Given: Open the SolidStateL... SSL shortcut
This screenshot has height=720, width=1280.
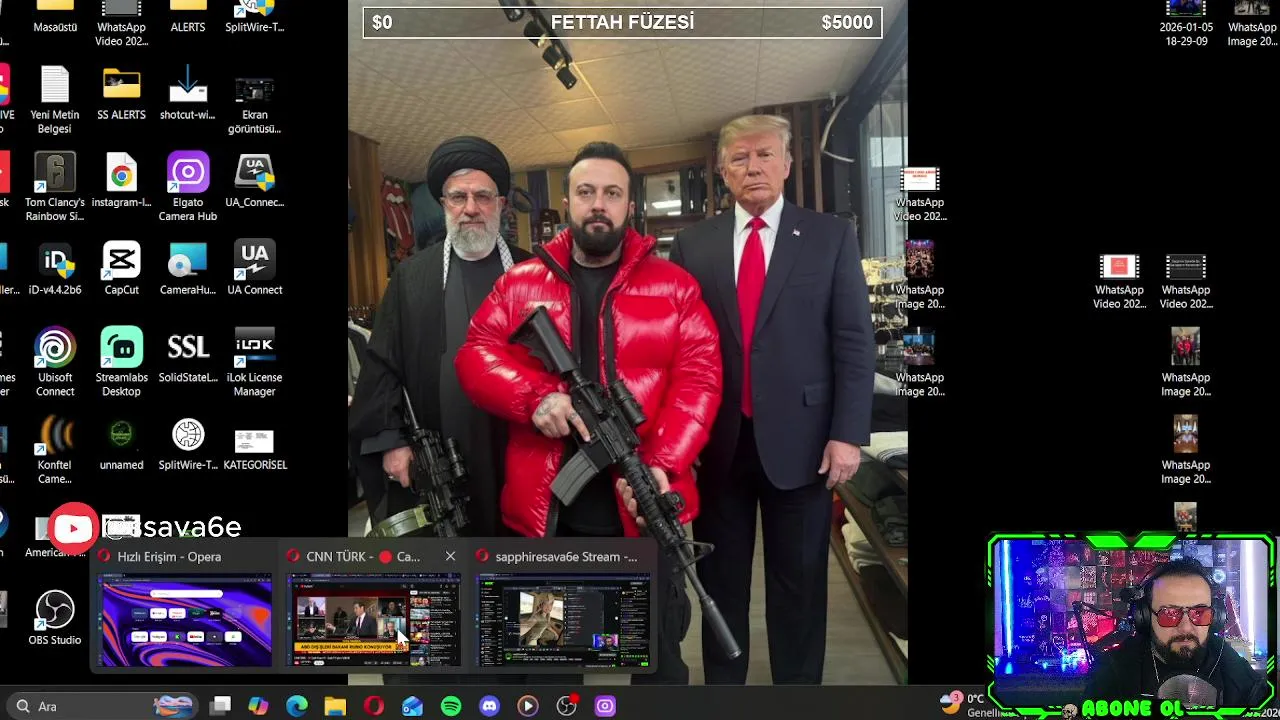Looking at the screenshot, I should pyautogui.click(x=188, y=356).
